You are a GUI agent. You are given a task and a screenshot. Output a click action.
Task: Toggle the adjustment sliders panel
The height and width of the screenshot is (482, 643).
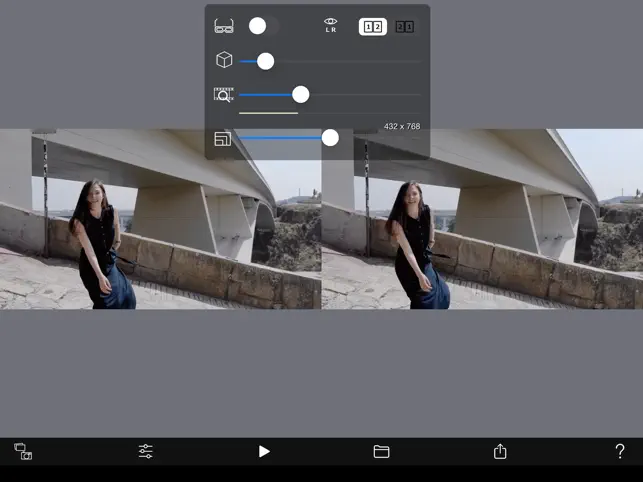[146, 451]
